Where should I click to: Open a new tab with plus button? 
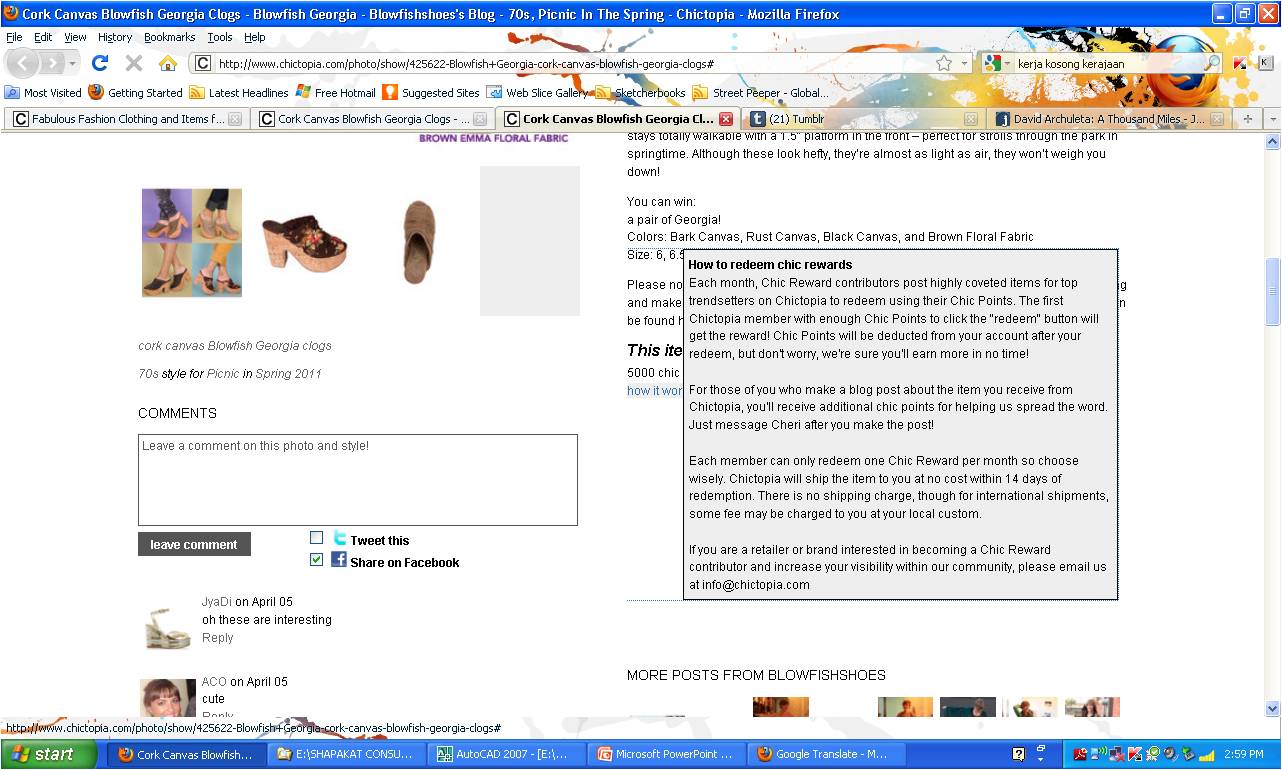(x=1247, y=119)
